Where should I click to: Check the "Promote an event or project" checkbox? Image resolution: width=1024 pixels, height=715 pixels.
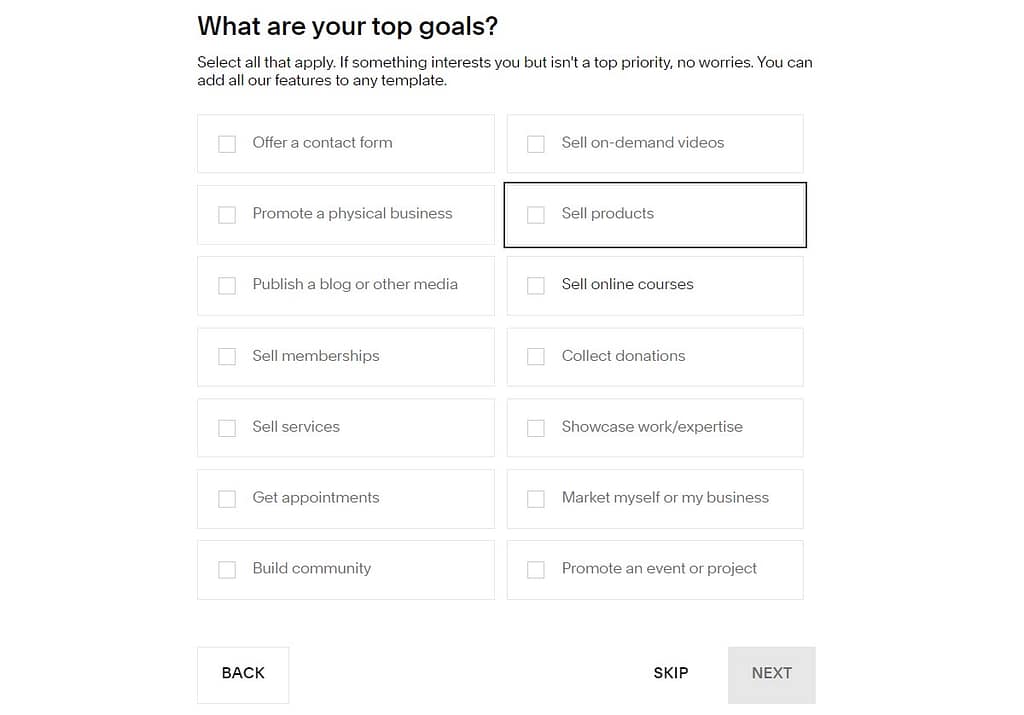click(x=536, y=570)
